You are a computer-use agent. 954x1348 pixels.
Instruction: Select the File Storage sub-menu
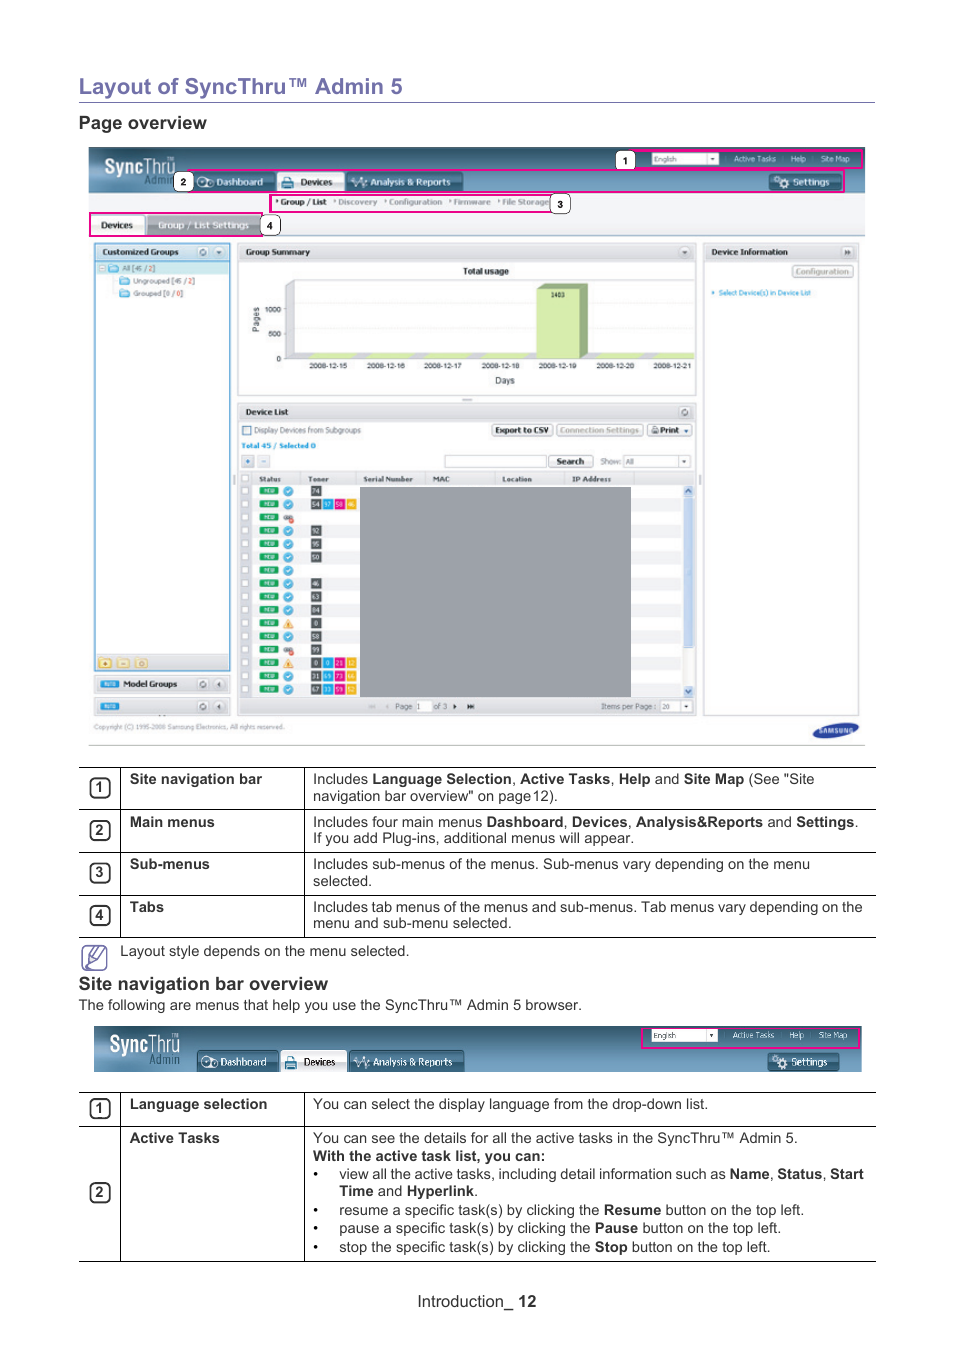[524, 202]
